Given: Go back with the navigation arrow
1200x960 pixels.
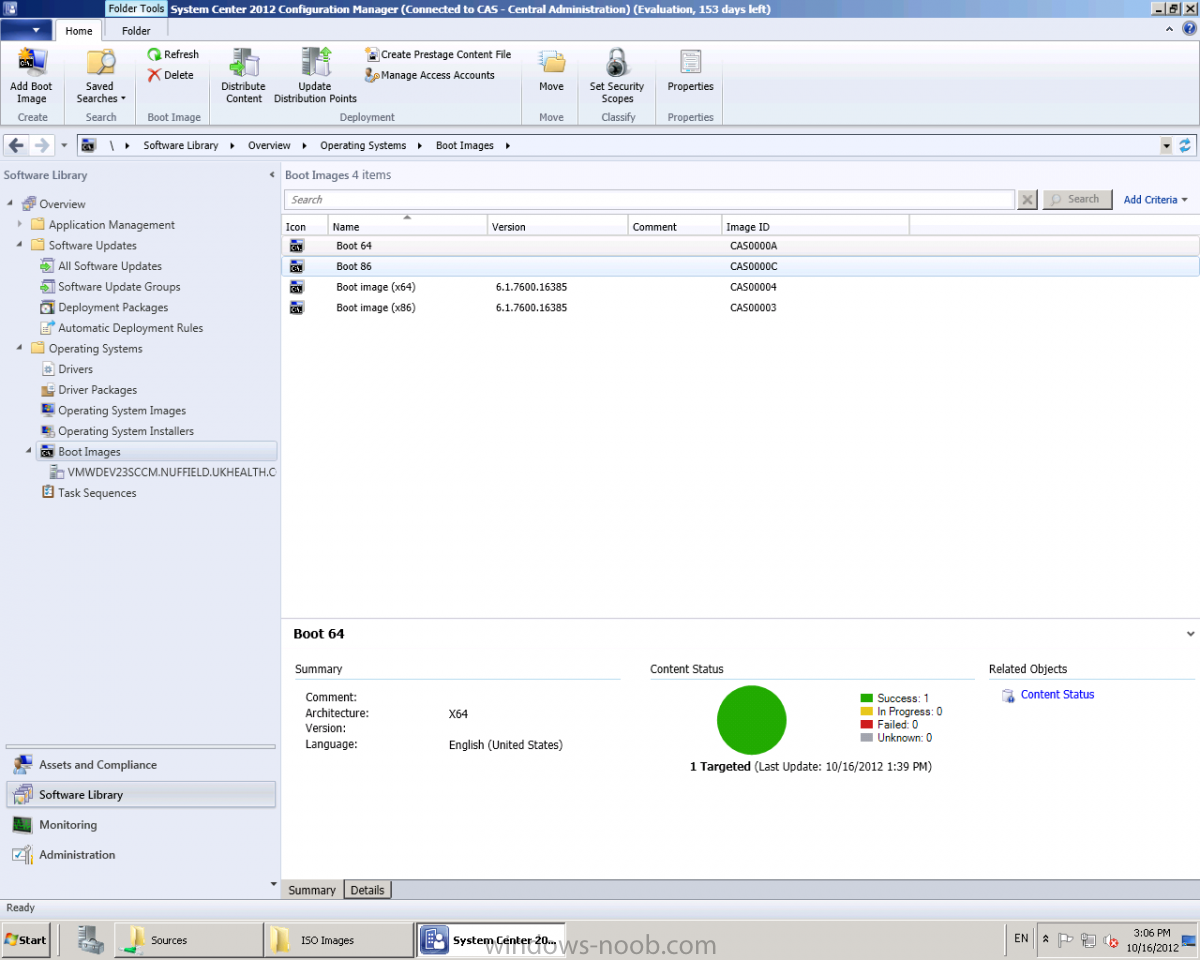Looking at the screenshot, I should coord(16,145).
